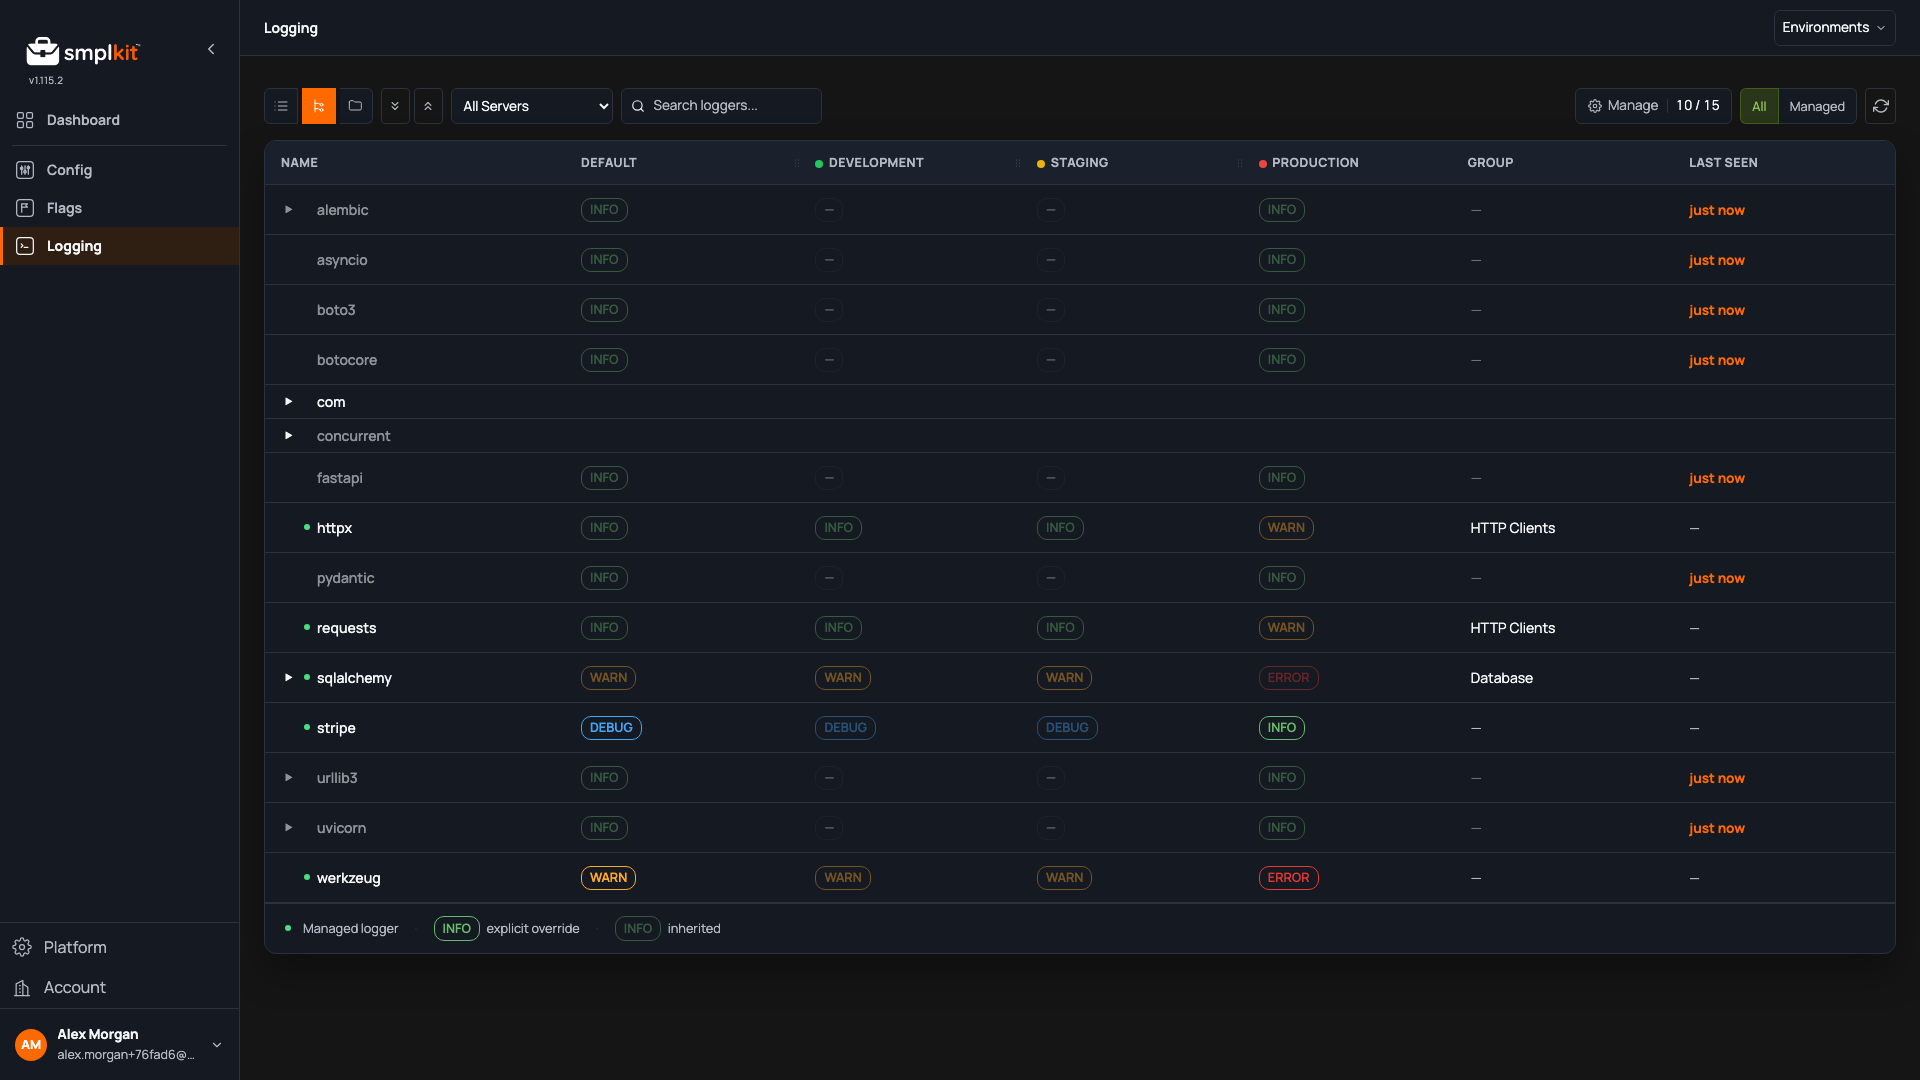Viewport: 1920px width, 1080px height.
Task: Sort by NAME column header
Action: point(299,163)
